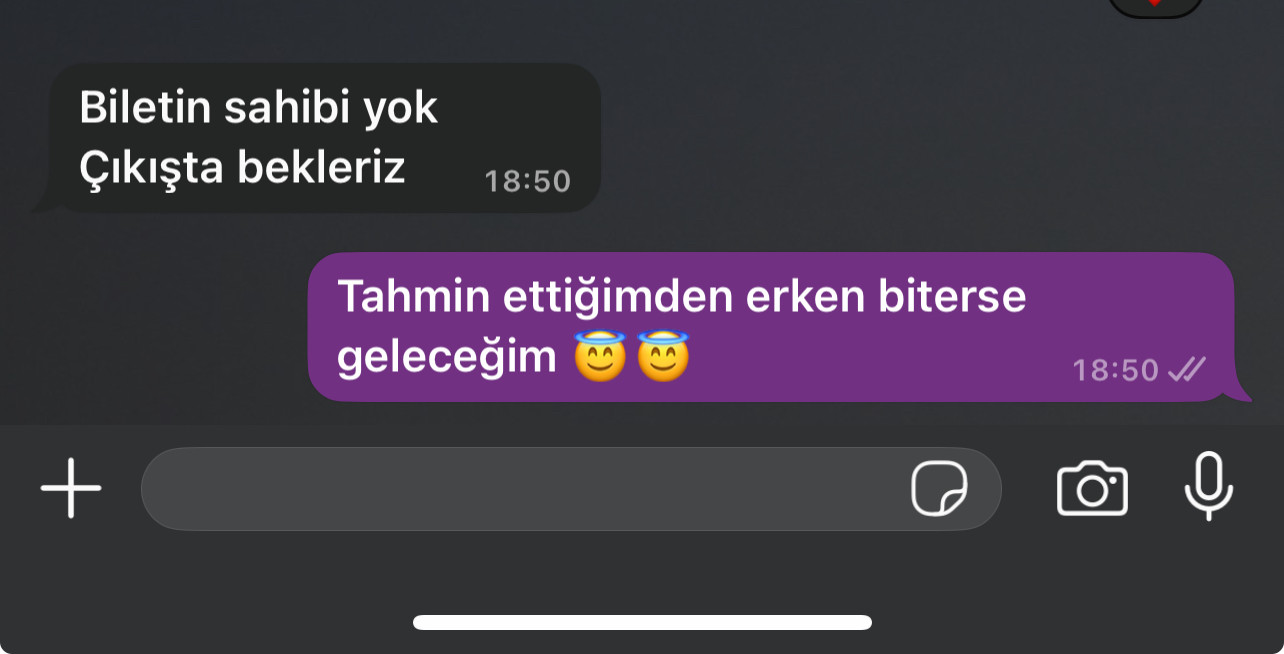Tap the tail of the purple sent bubble
The width and height of the screenshot is (1284, 654).
pyautogui.click(x=1241, y=392)
